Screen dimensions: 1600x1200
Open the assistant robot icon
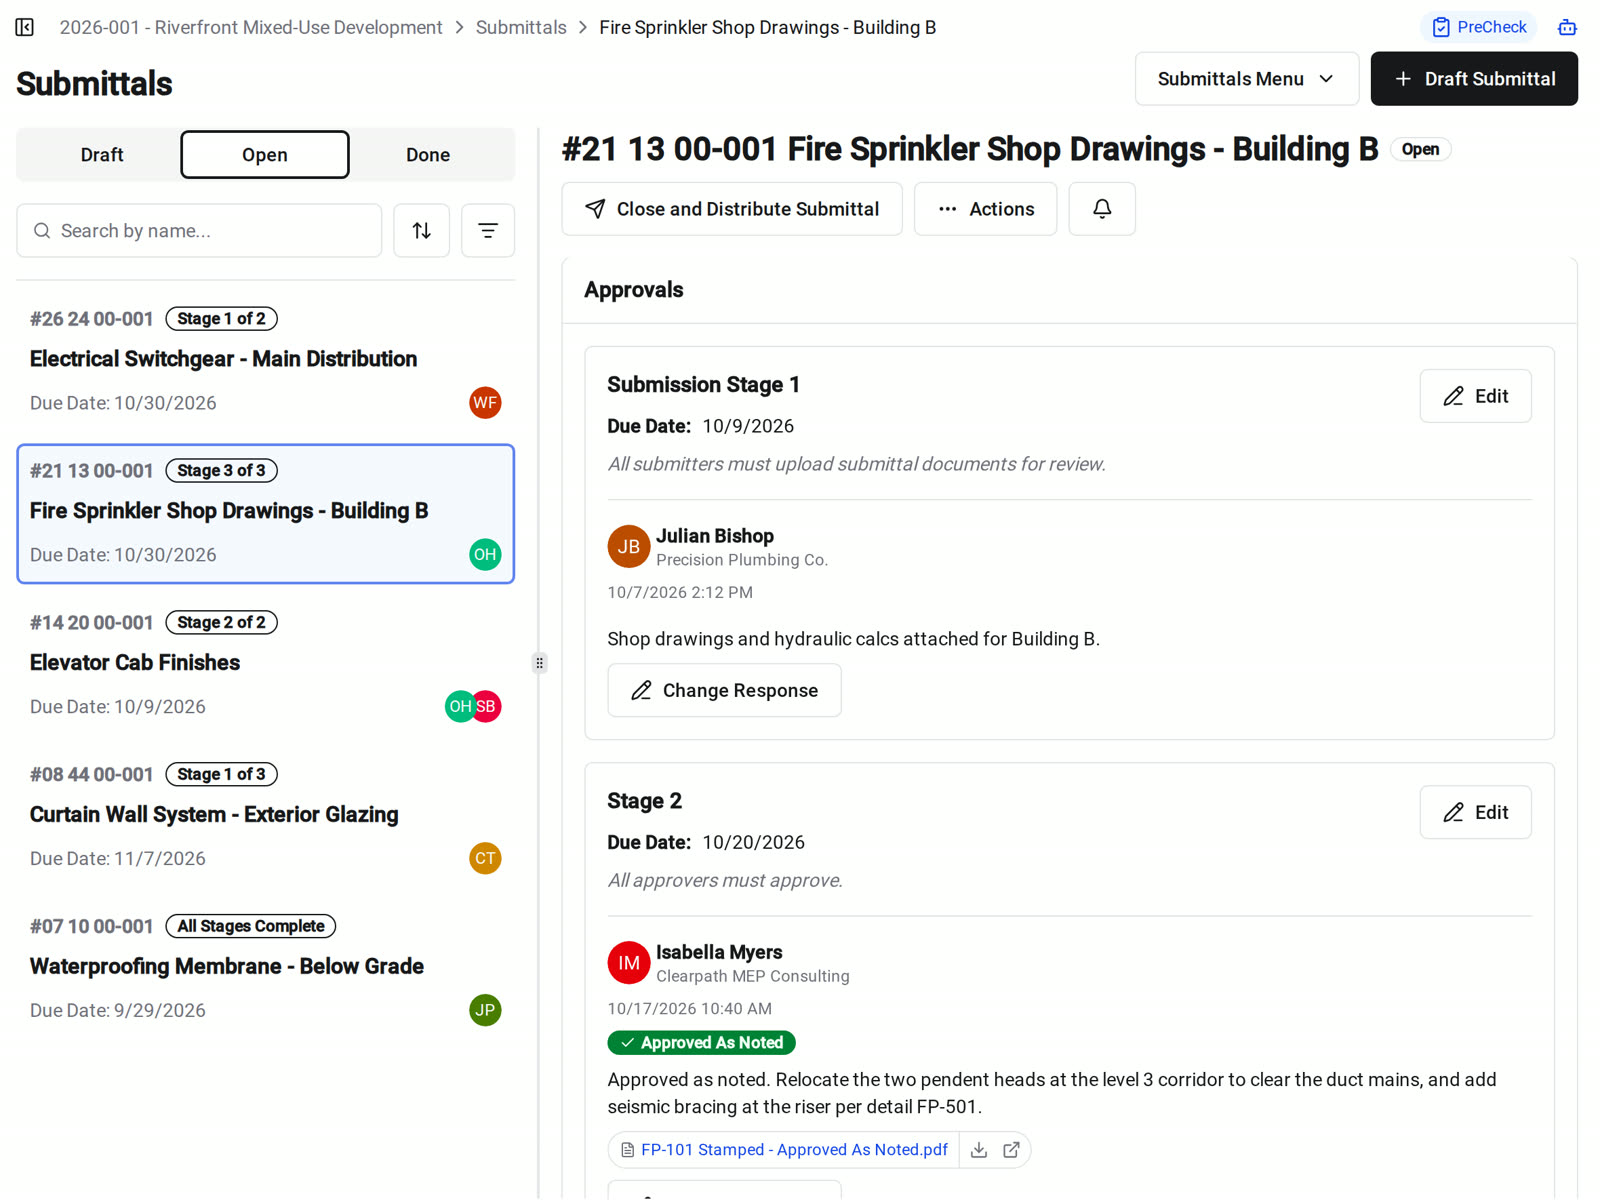pyautogui.click(x=1567, y=27)
